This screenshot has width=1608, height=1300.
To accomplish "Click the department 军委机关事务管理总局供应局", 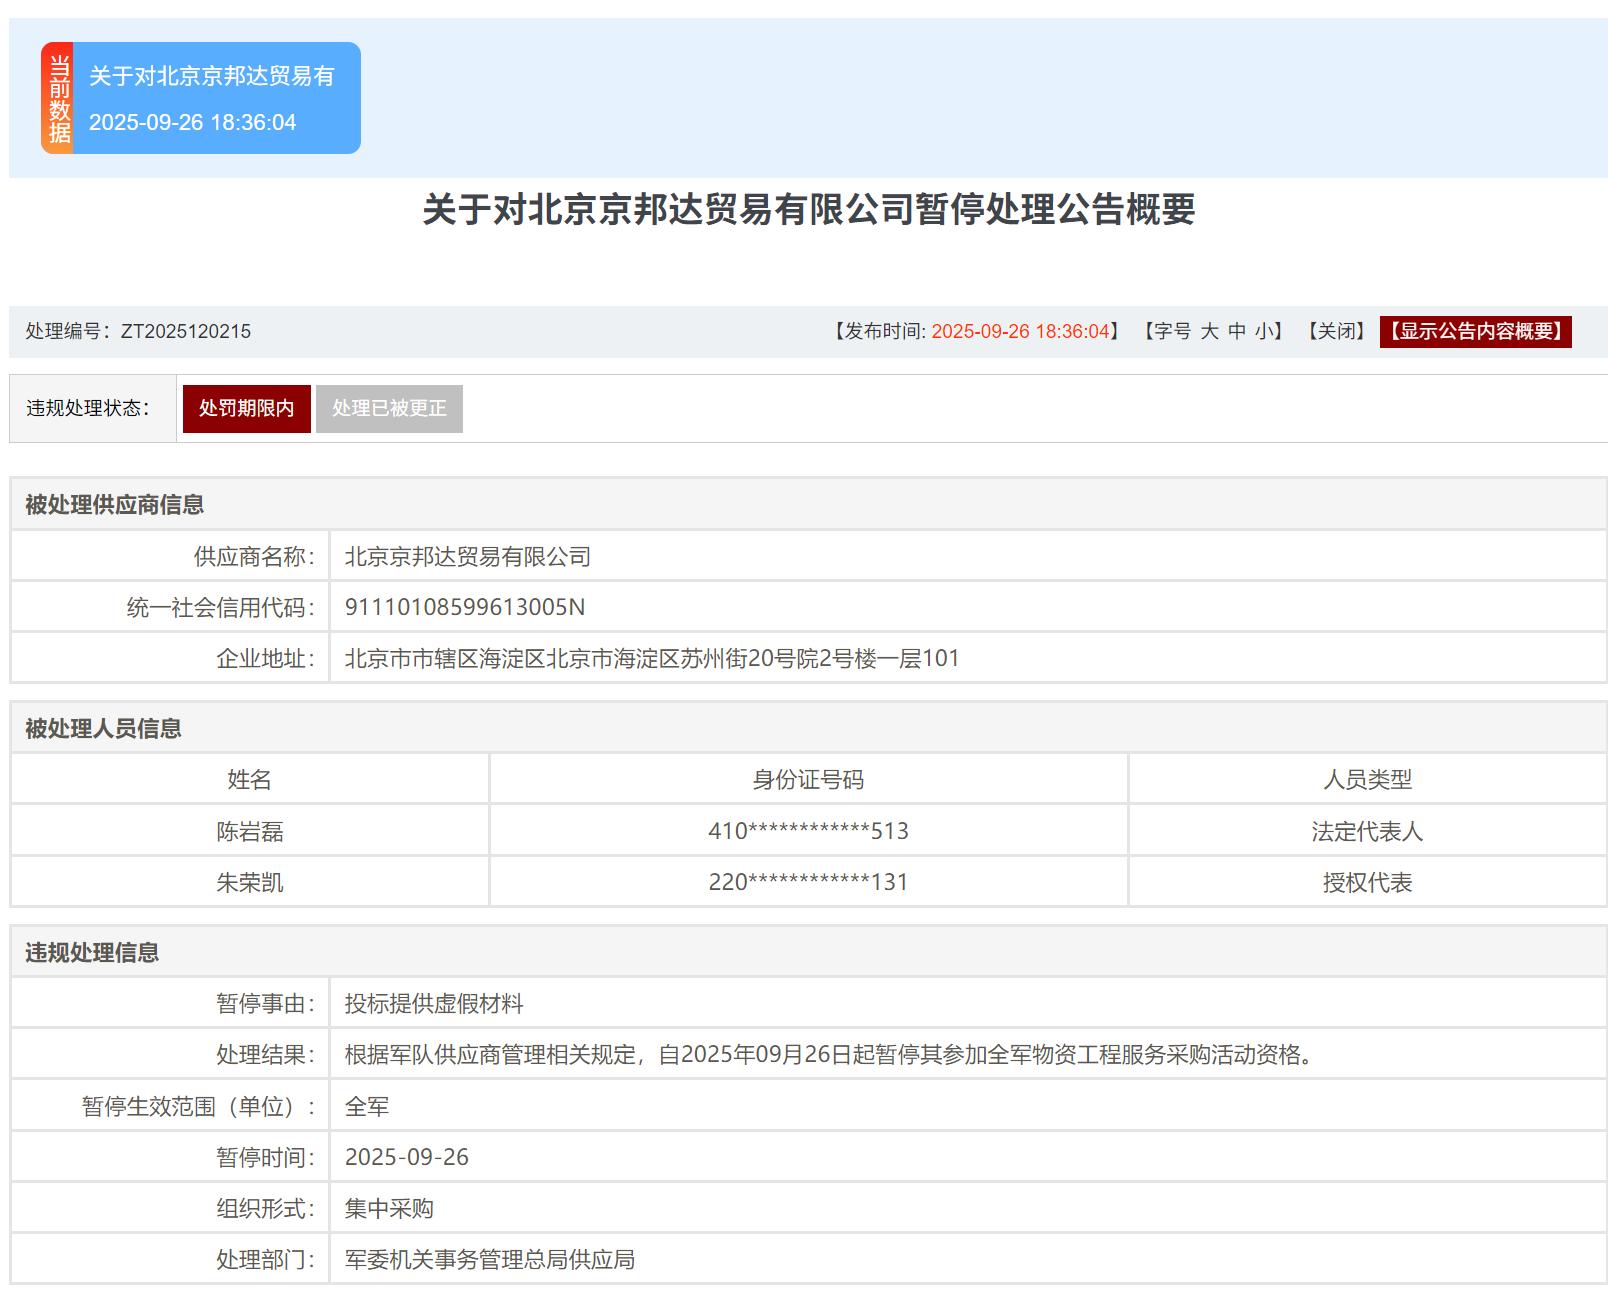I will tap(490, 1260).
